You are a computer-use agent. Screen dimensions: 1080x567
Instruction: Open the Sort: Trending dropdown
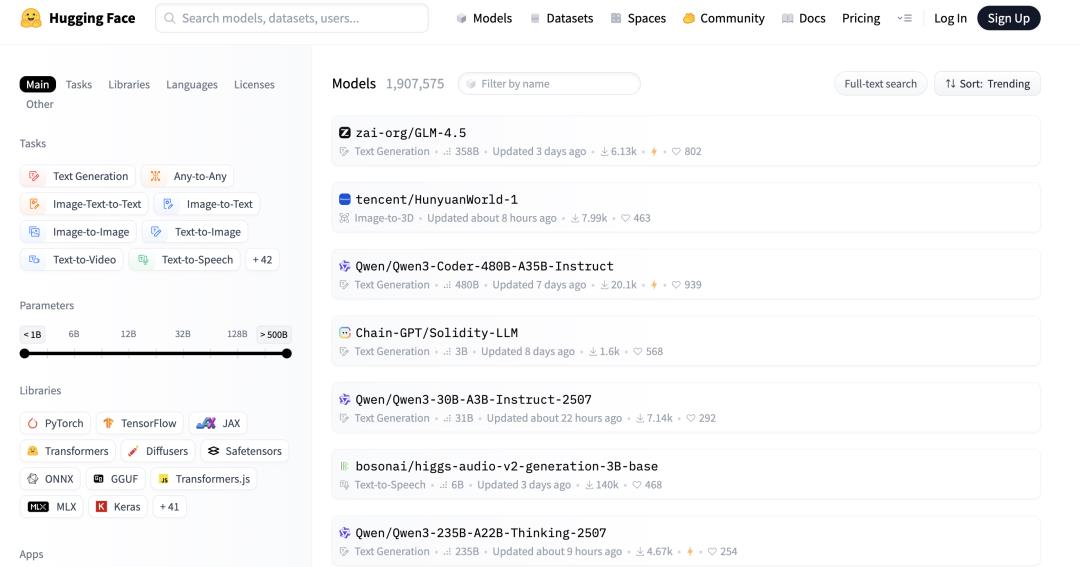tap(987, 84)
